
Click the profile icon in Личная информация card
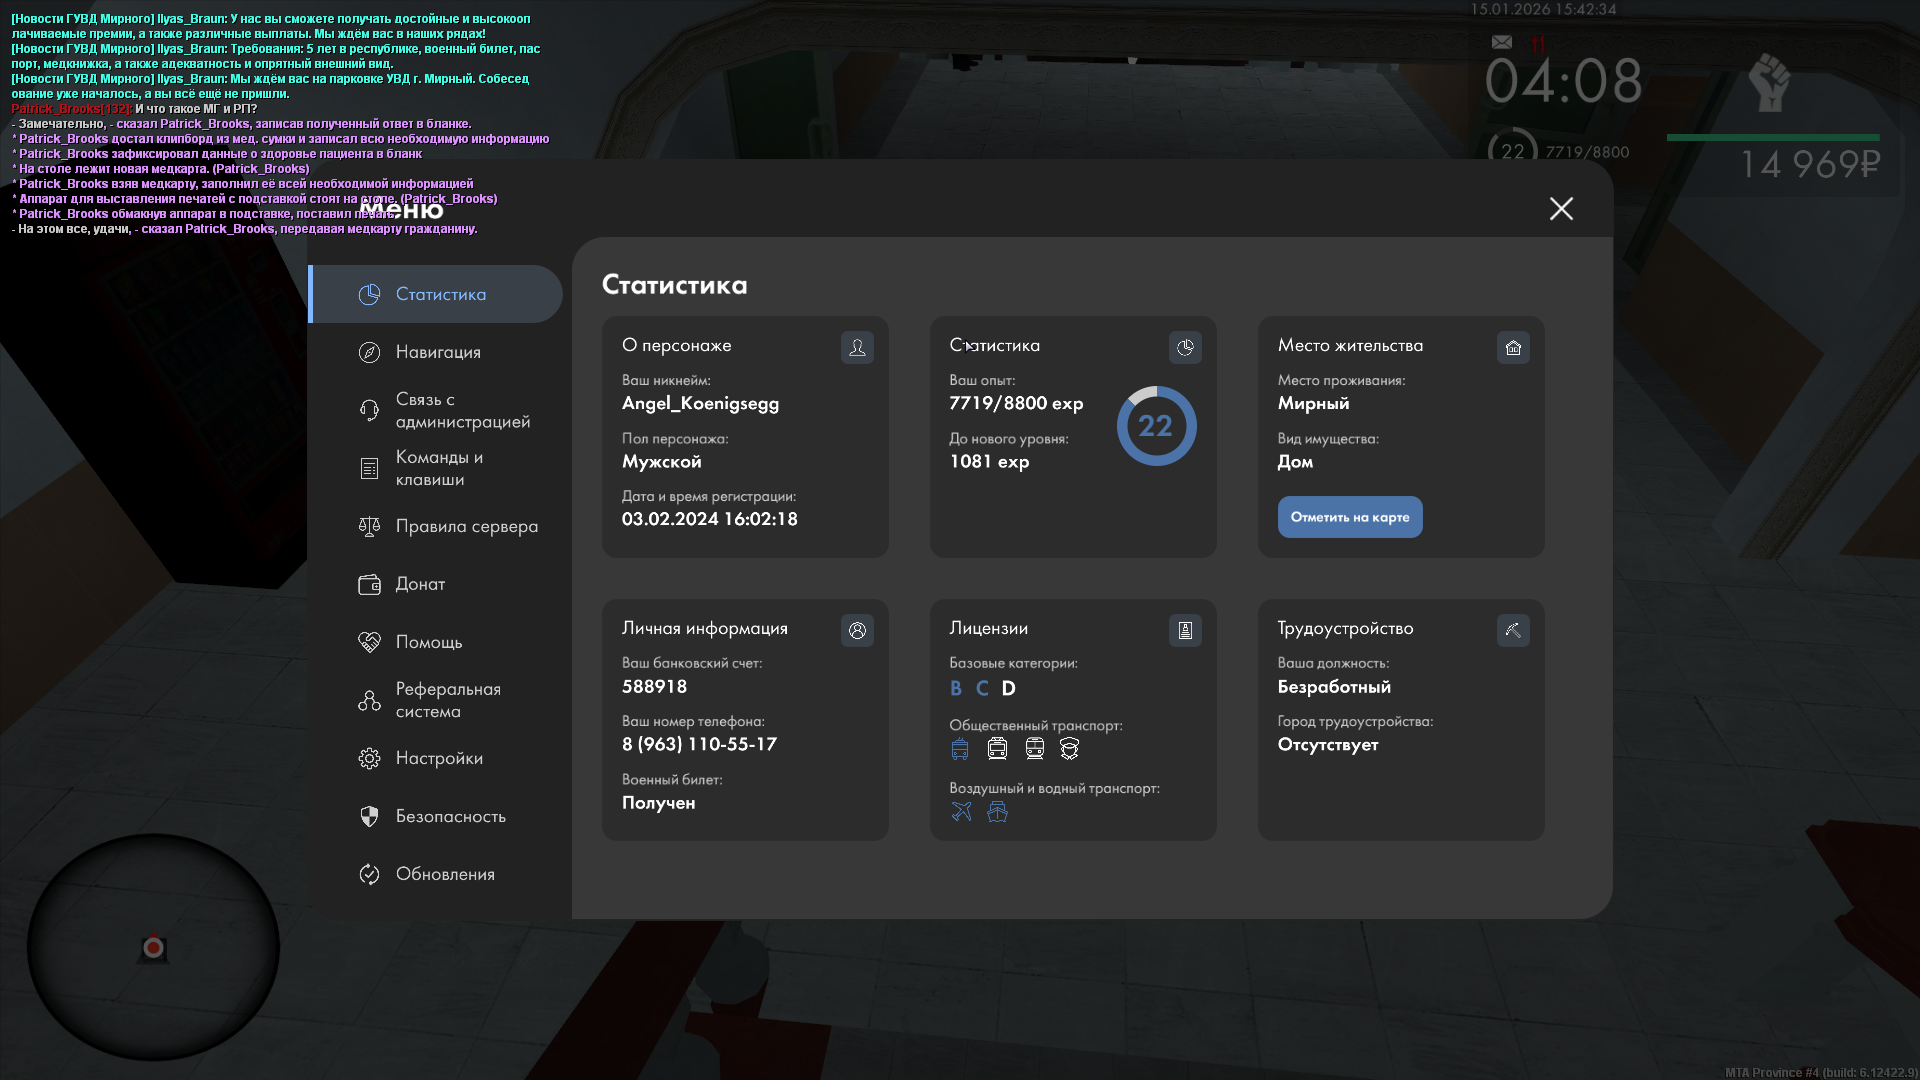[x=857, y=630]
